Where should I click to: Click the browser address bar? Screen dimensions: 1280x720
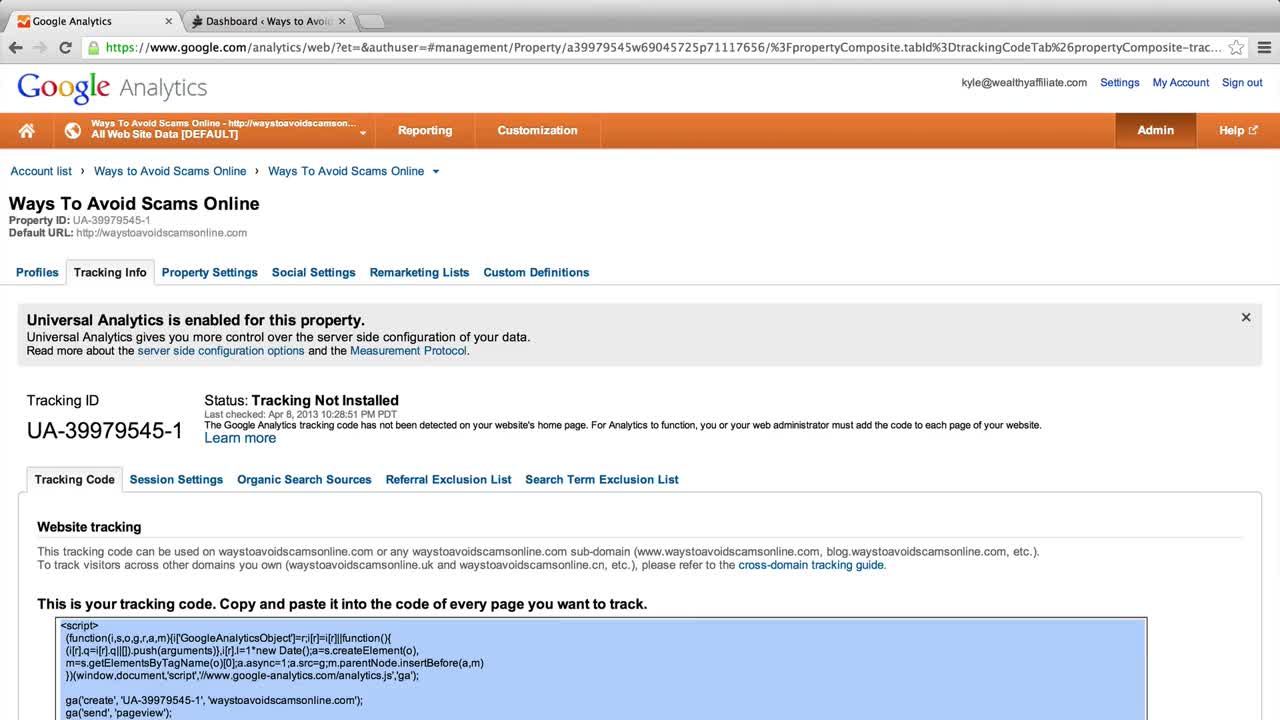tap(663, 47)
